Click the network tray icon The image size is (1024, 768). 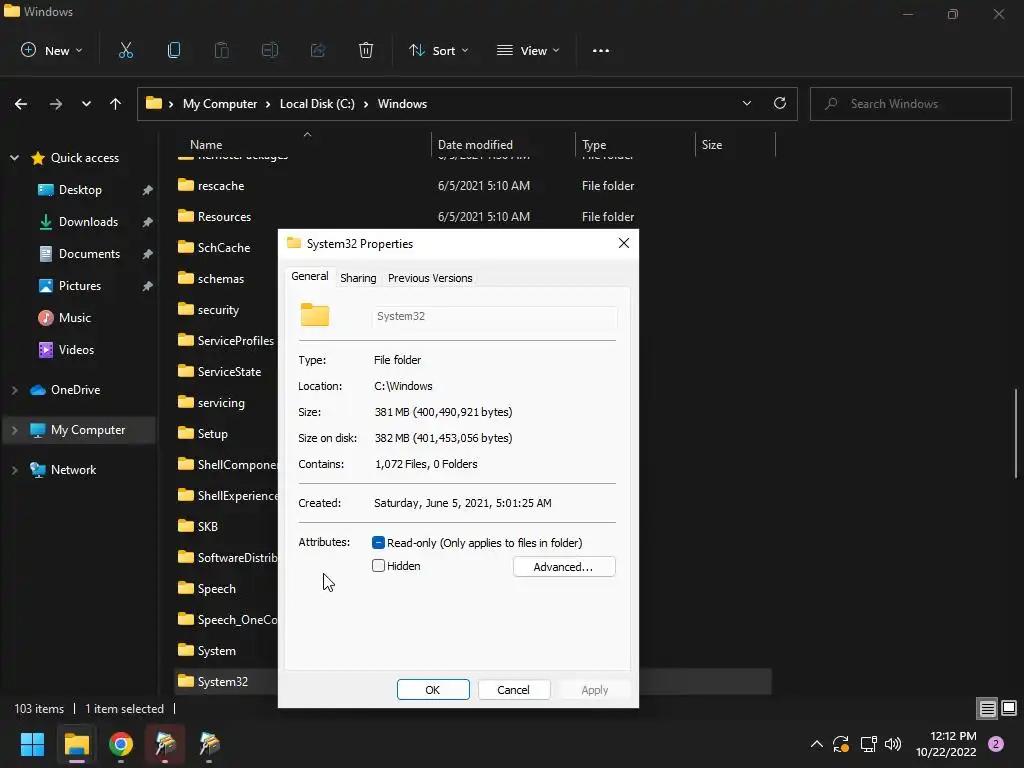[x=868, y=744]
